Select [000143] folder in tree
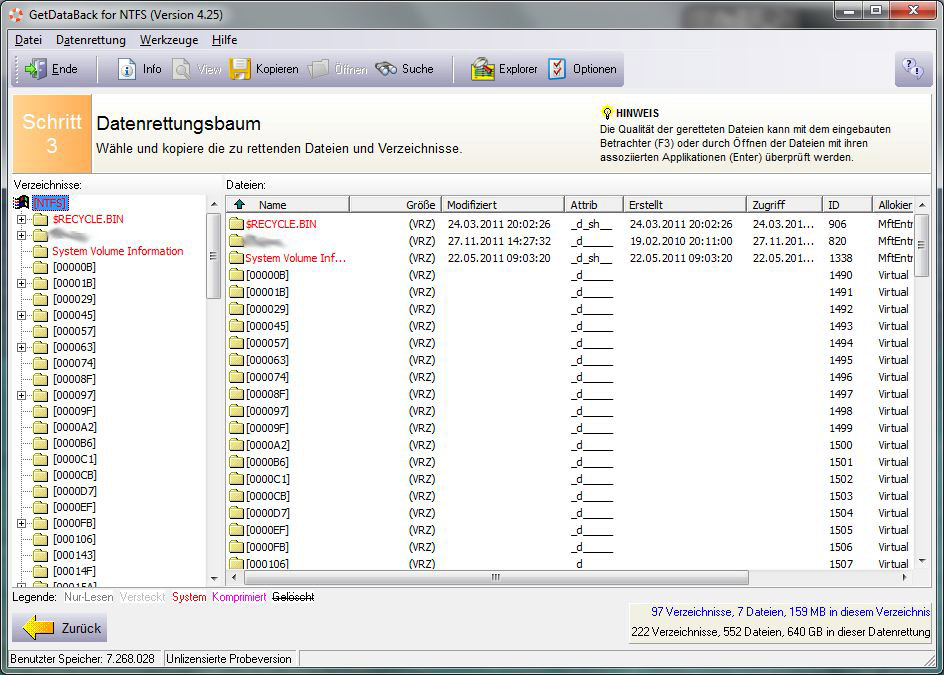The height and width of the screenshot is (675, 944). click(74, 555)
